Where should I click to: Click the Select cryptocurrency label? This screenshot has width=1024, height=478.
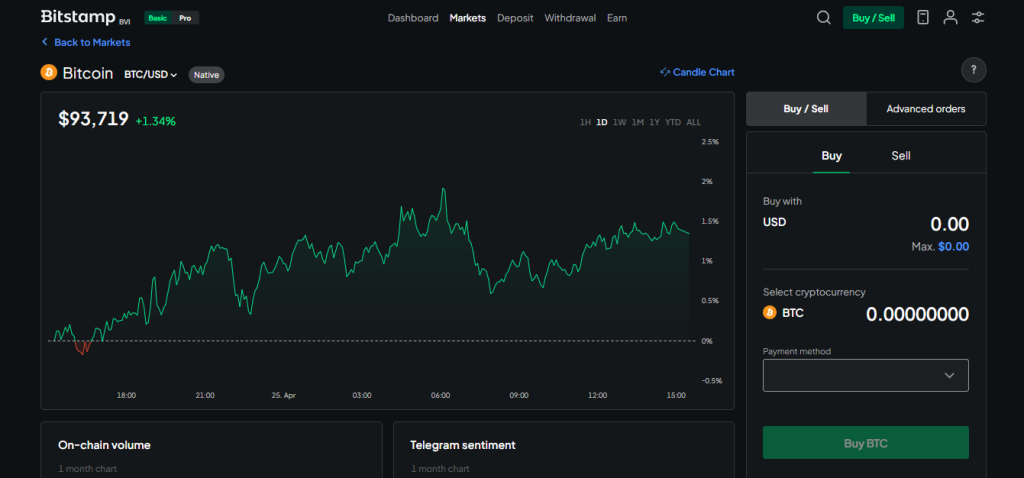(x=814, y=293)
